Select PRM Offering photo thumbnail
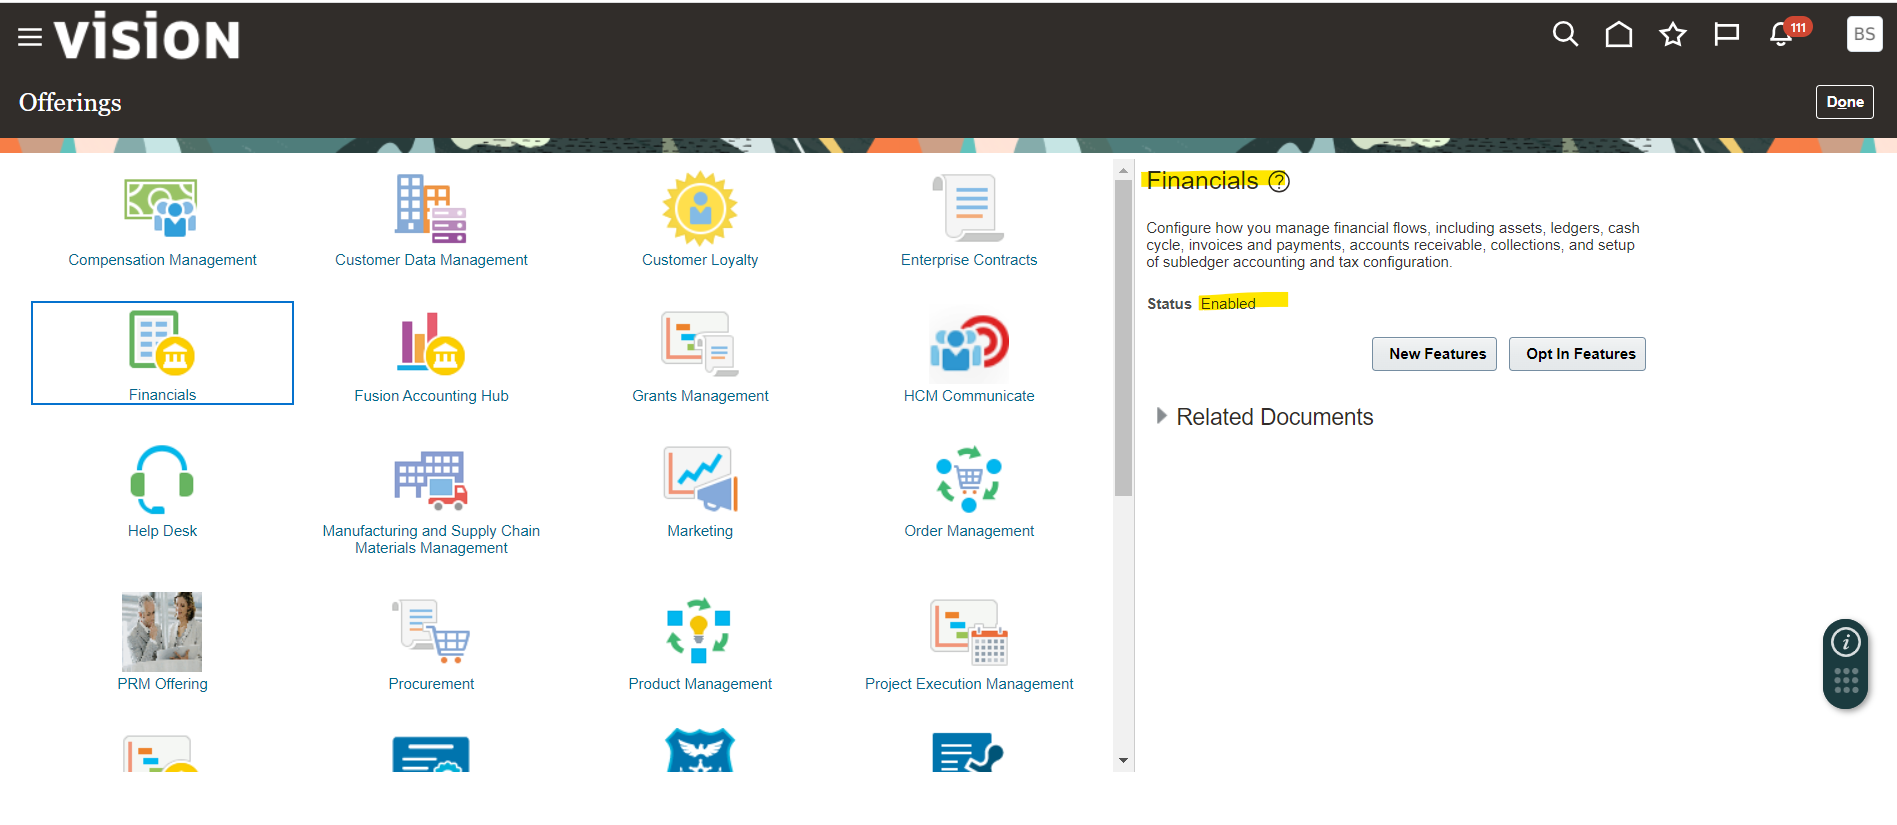Viewport: 1897px width, 825px height. (162, 631)
